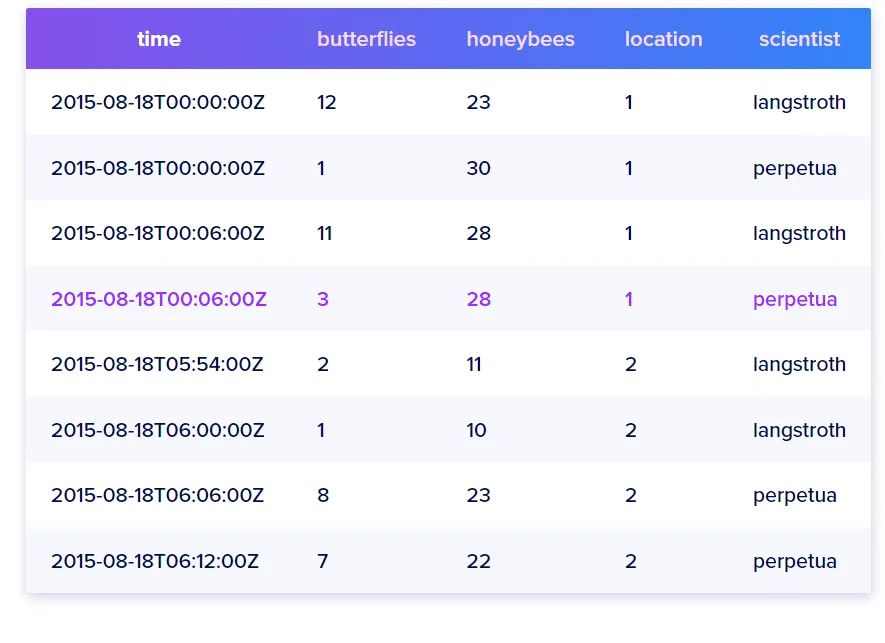885x643 pixels.
Task: Click the highlighted purple perpetua cell
Action: pyautogui.click(x=795, y=299)
